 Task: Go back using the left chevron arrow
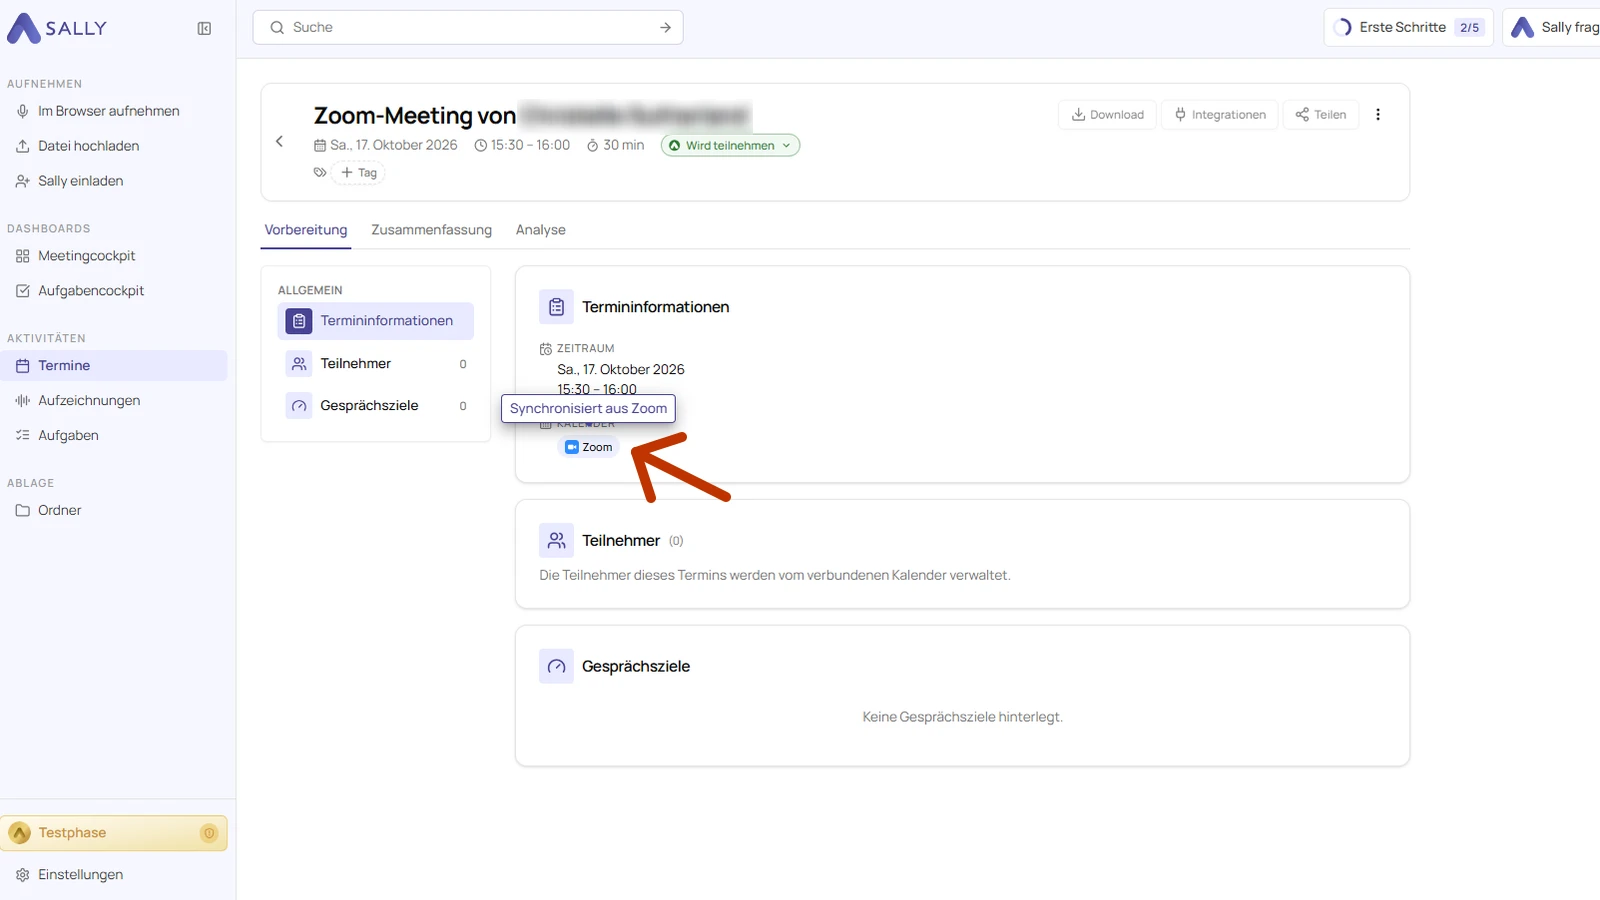279,142
